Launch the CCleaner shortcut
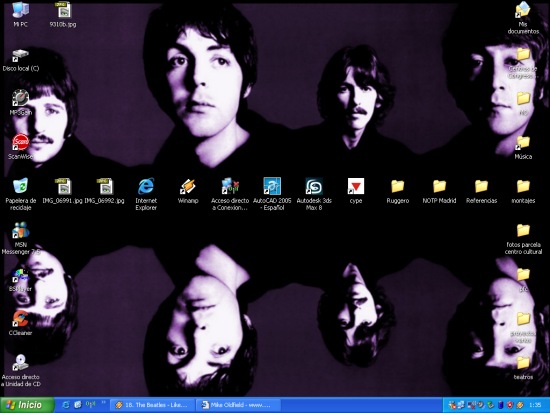Viewport: 550px width, 413px height. [20, 323]
